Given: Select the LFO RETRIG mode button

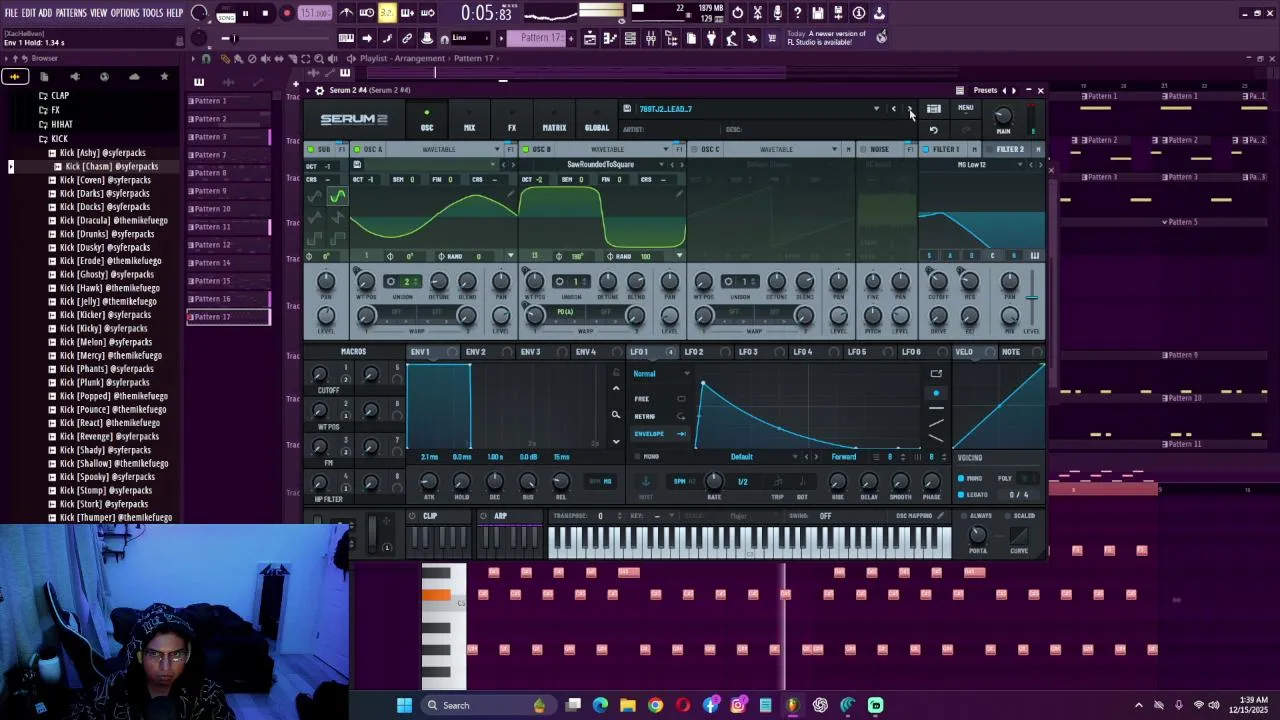Looking at the screenshot, I should (x=660, y=416).
